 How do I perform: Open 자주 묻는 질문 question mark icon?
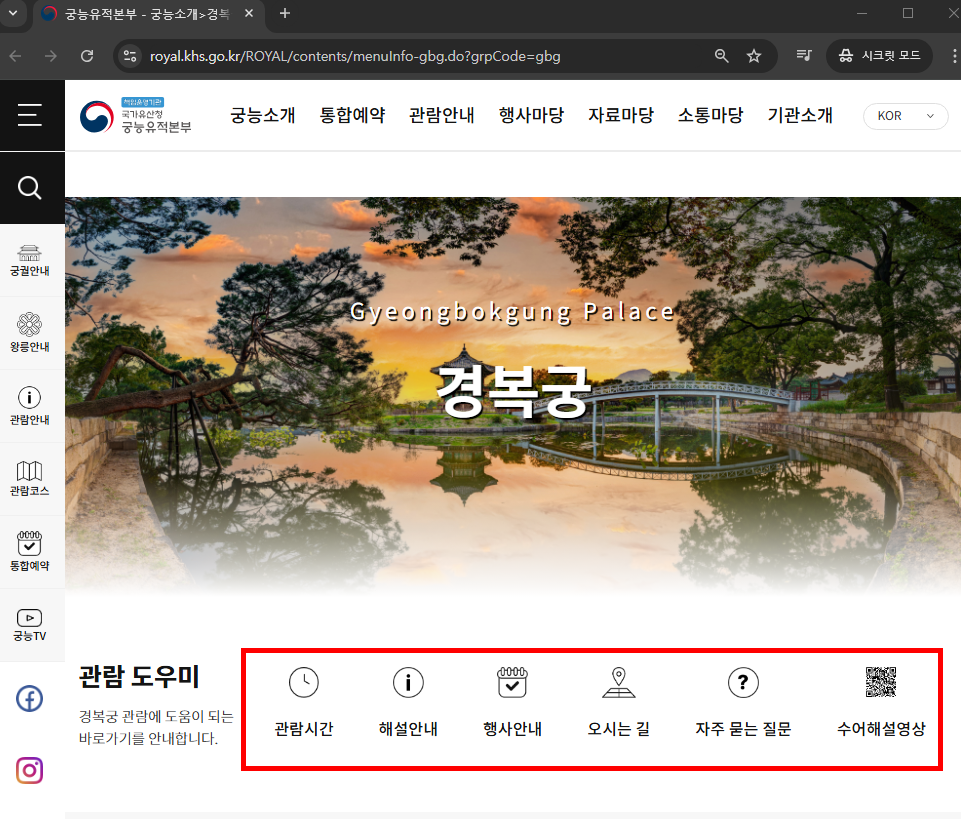pos(743,683)
